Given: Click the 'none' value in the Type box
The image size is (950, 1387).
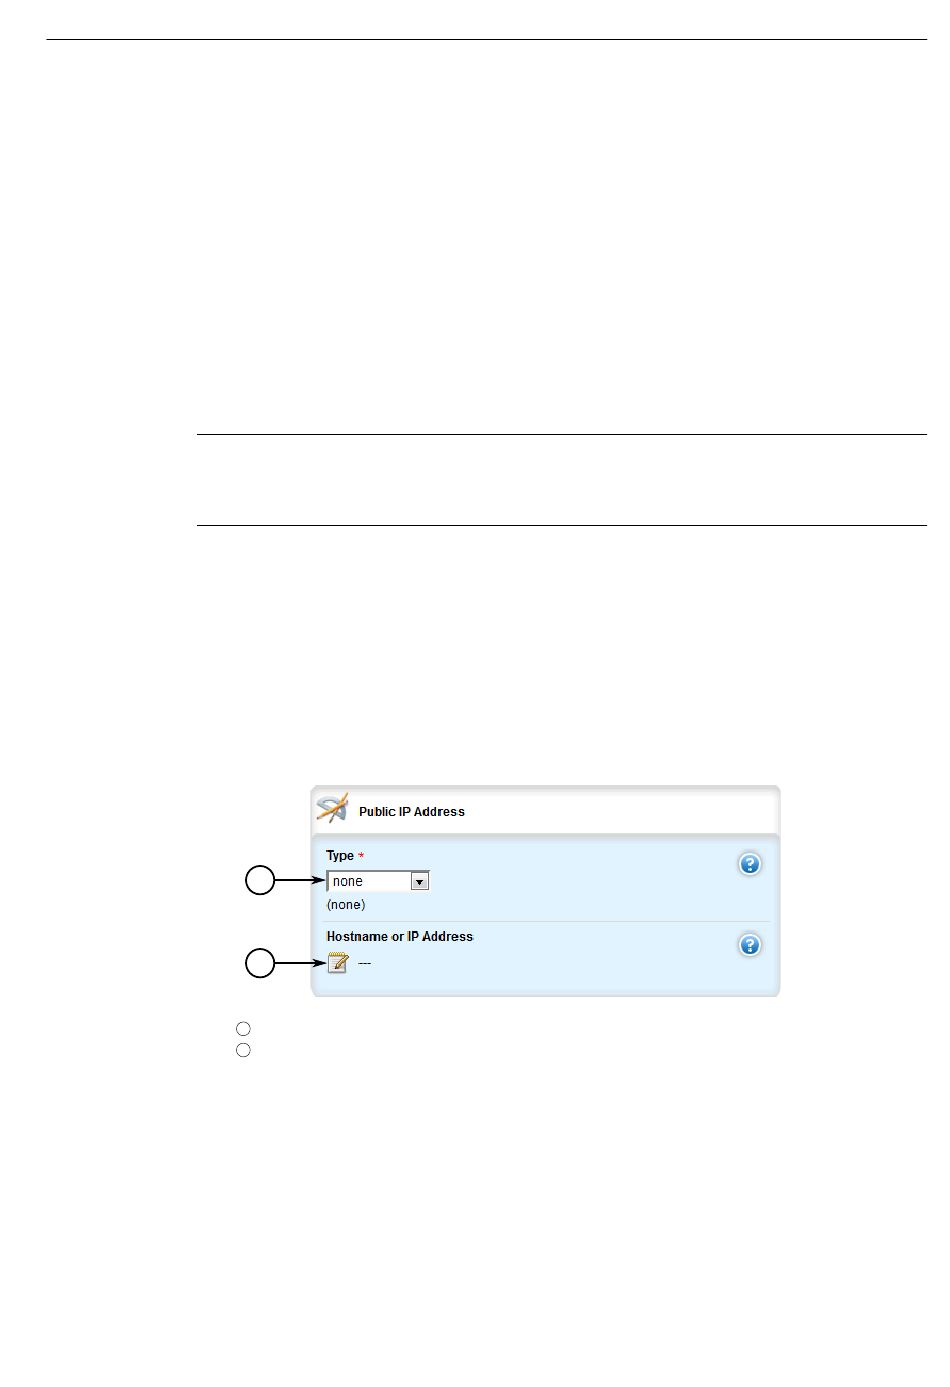Looking at the screenshot, I should tap(348, 881).
